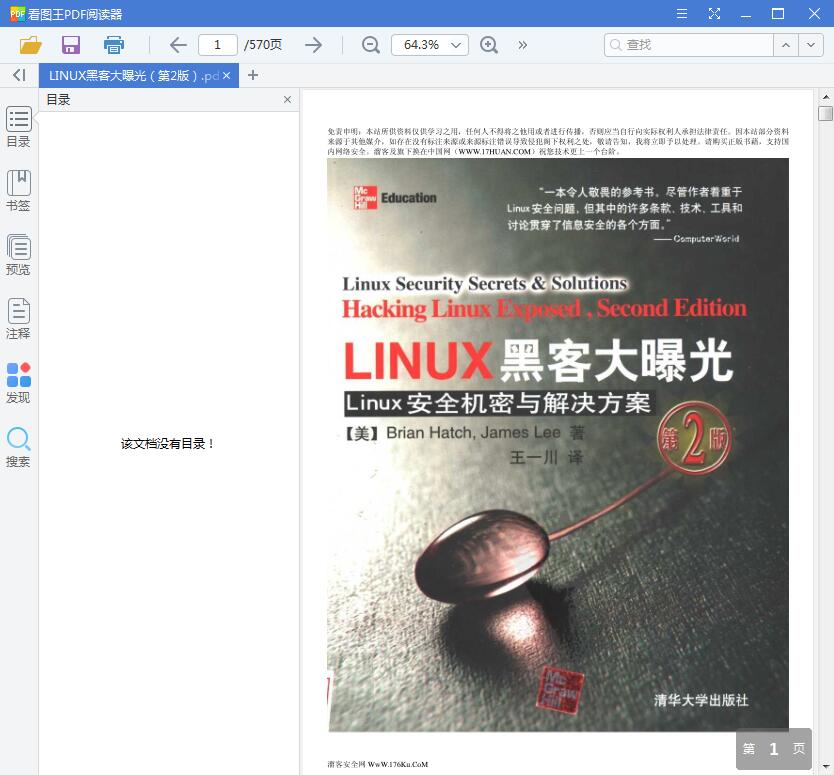Screen dimensions: 834x775
Task: Enter fullscreen mode with expand icon
Action: tap(714, 14)
